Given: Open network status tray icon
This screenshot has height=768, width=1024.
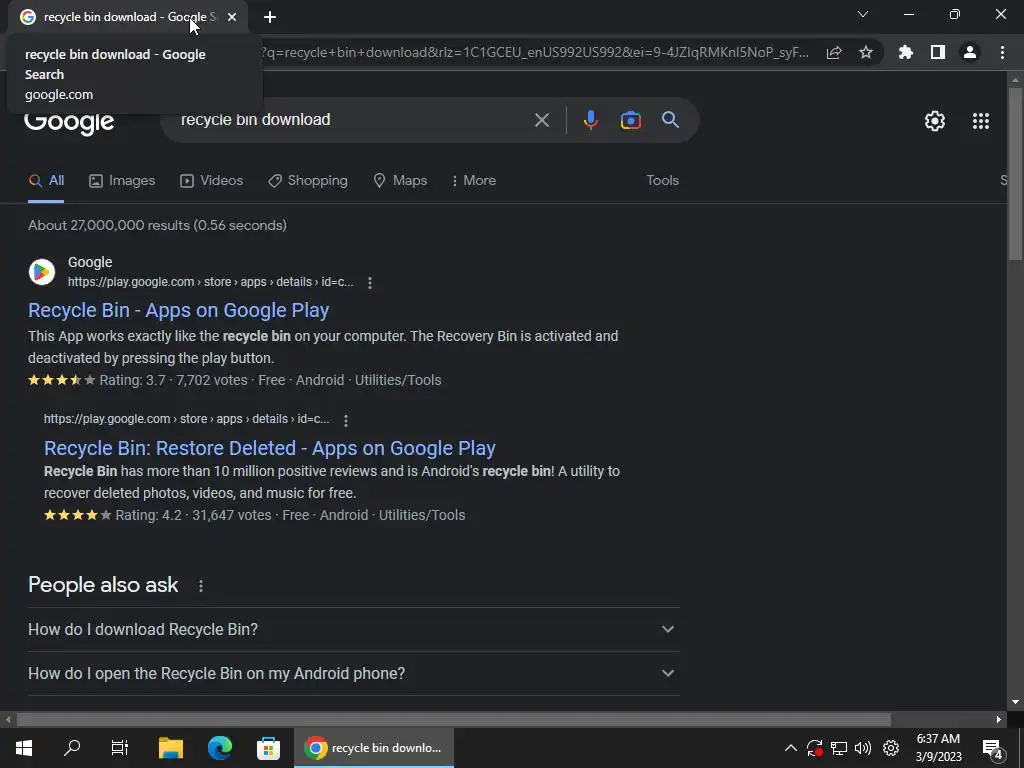Looking at the screenshot, I should click(839, 748).
